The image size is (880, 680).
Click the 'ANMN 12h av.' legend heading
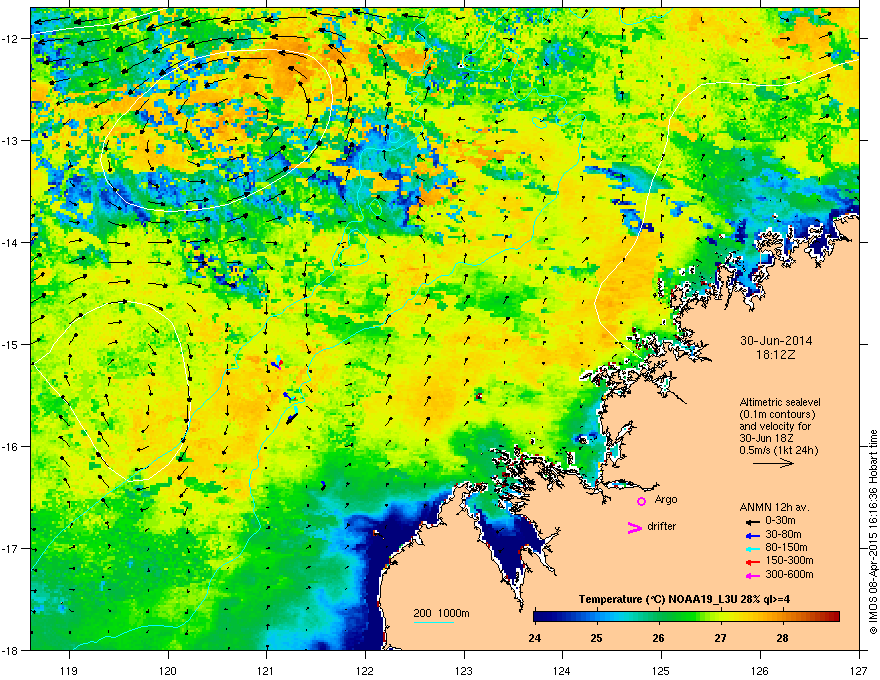(774, 507)
